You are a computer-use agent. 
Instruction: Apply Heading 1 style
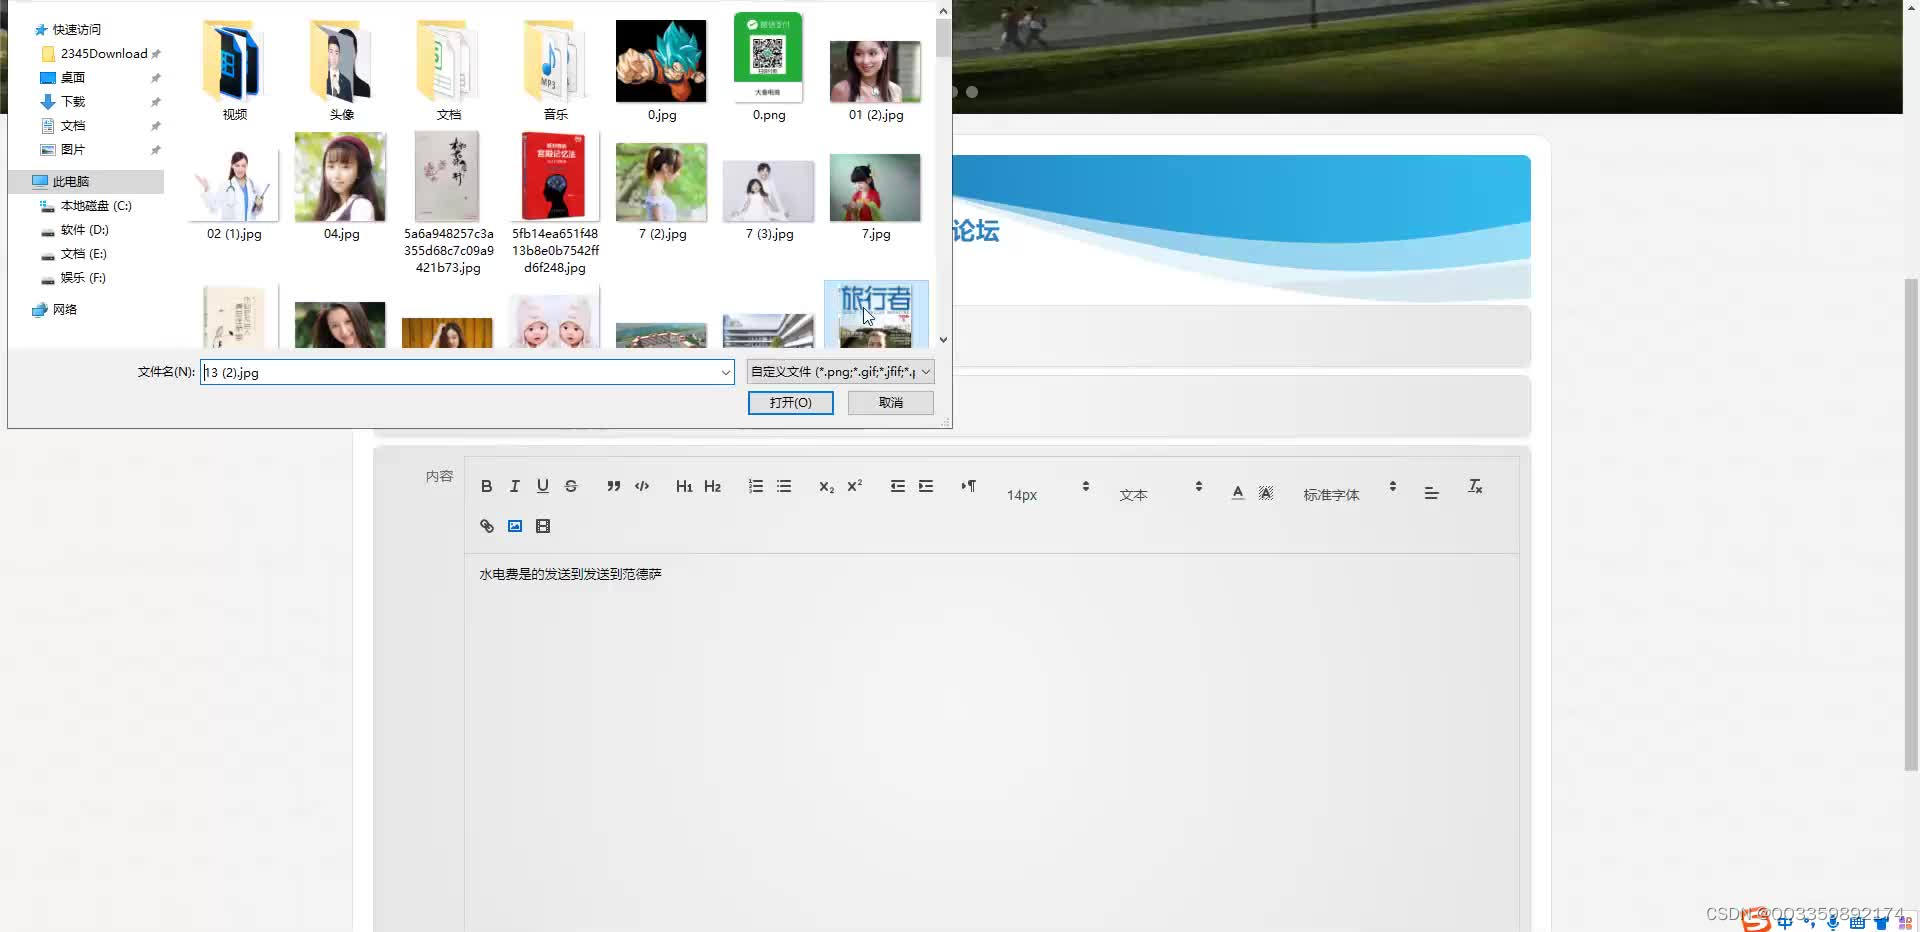click(684, 486)
